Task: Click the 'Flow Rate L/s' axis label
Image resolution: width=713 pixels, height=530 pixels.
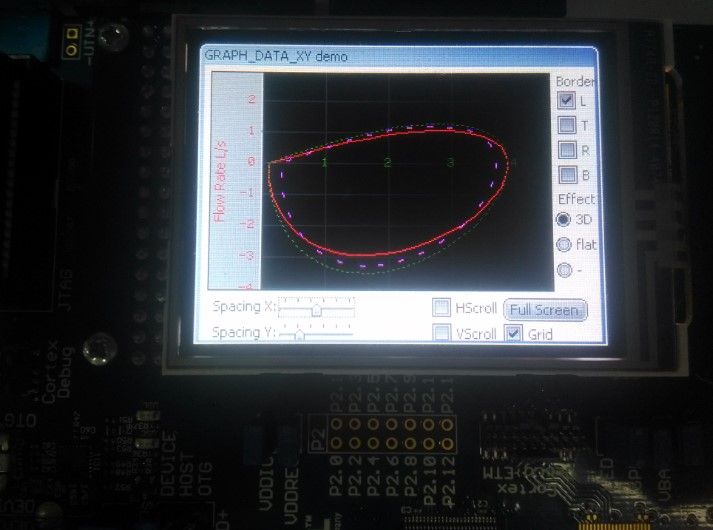Action: point(220,181)
